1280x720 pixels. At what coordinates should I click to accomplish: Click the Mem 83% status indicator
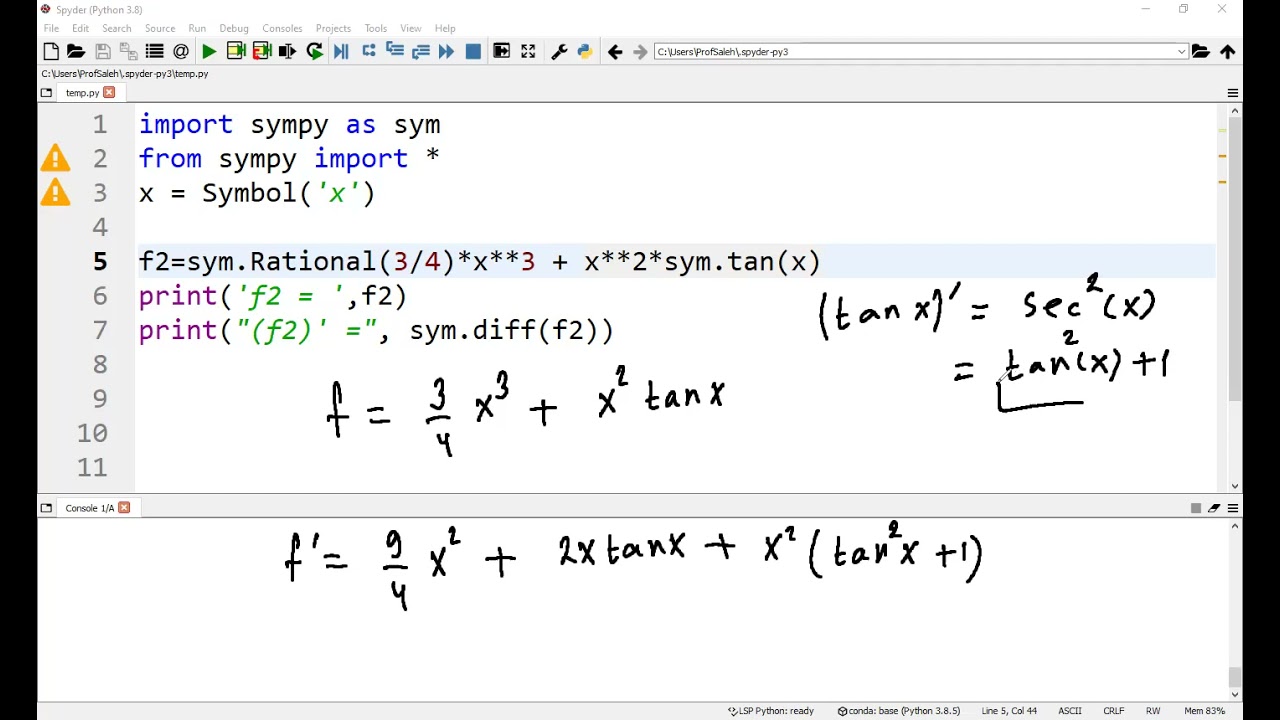[1205, 711]
